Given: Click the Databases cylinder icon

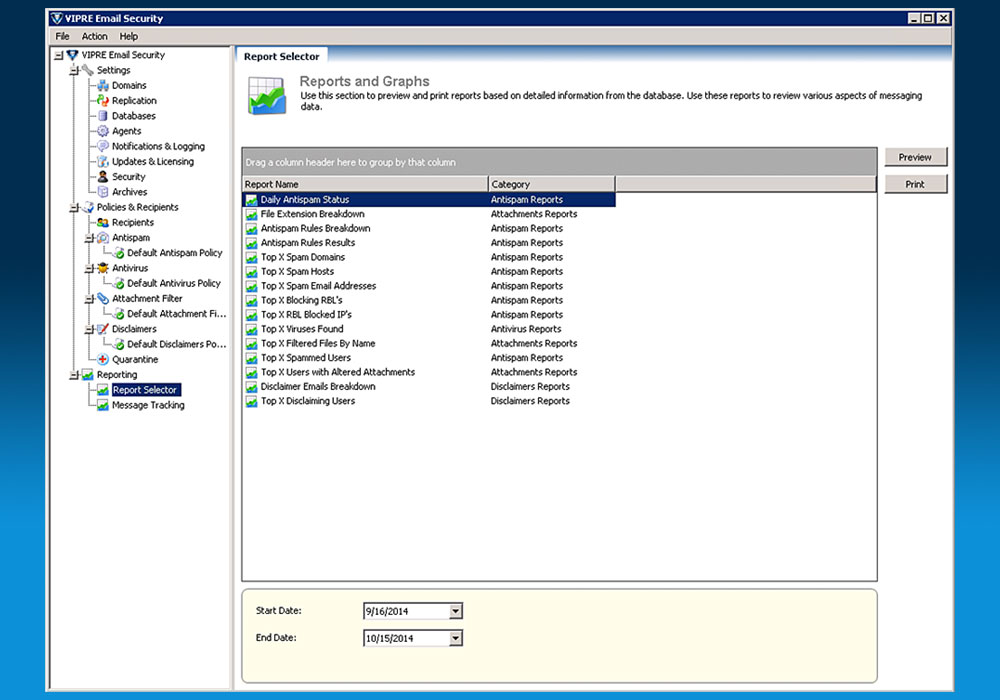Looking at the screenshot, I should [103, 115].
